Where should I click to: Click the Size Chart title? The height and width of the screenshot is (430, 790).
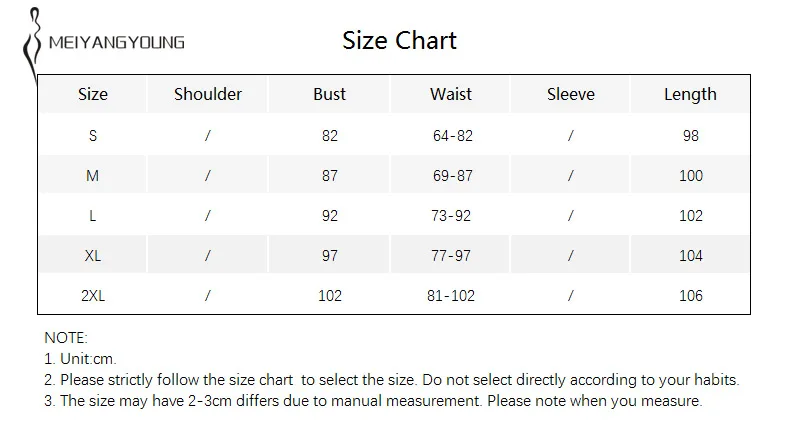click(399, 40)
